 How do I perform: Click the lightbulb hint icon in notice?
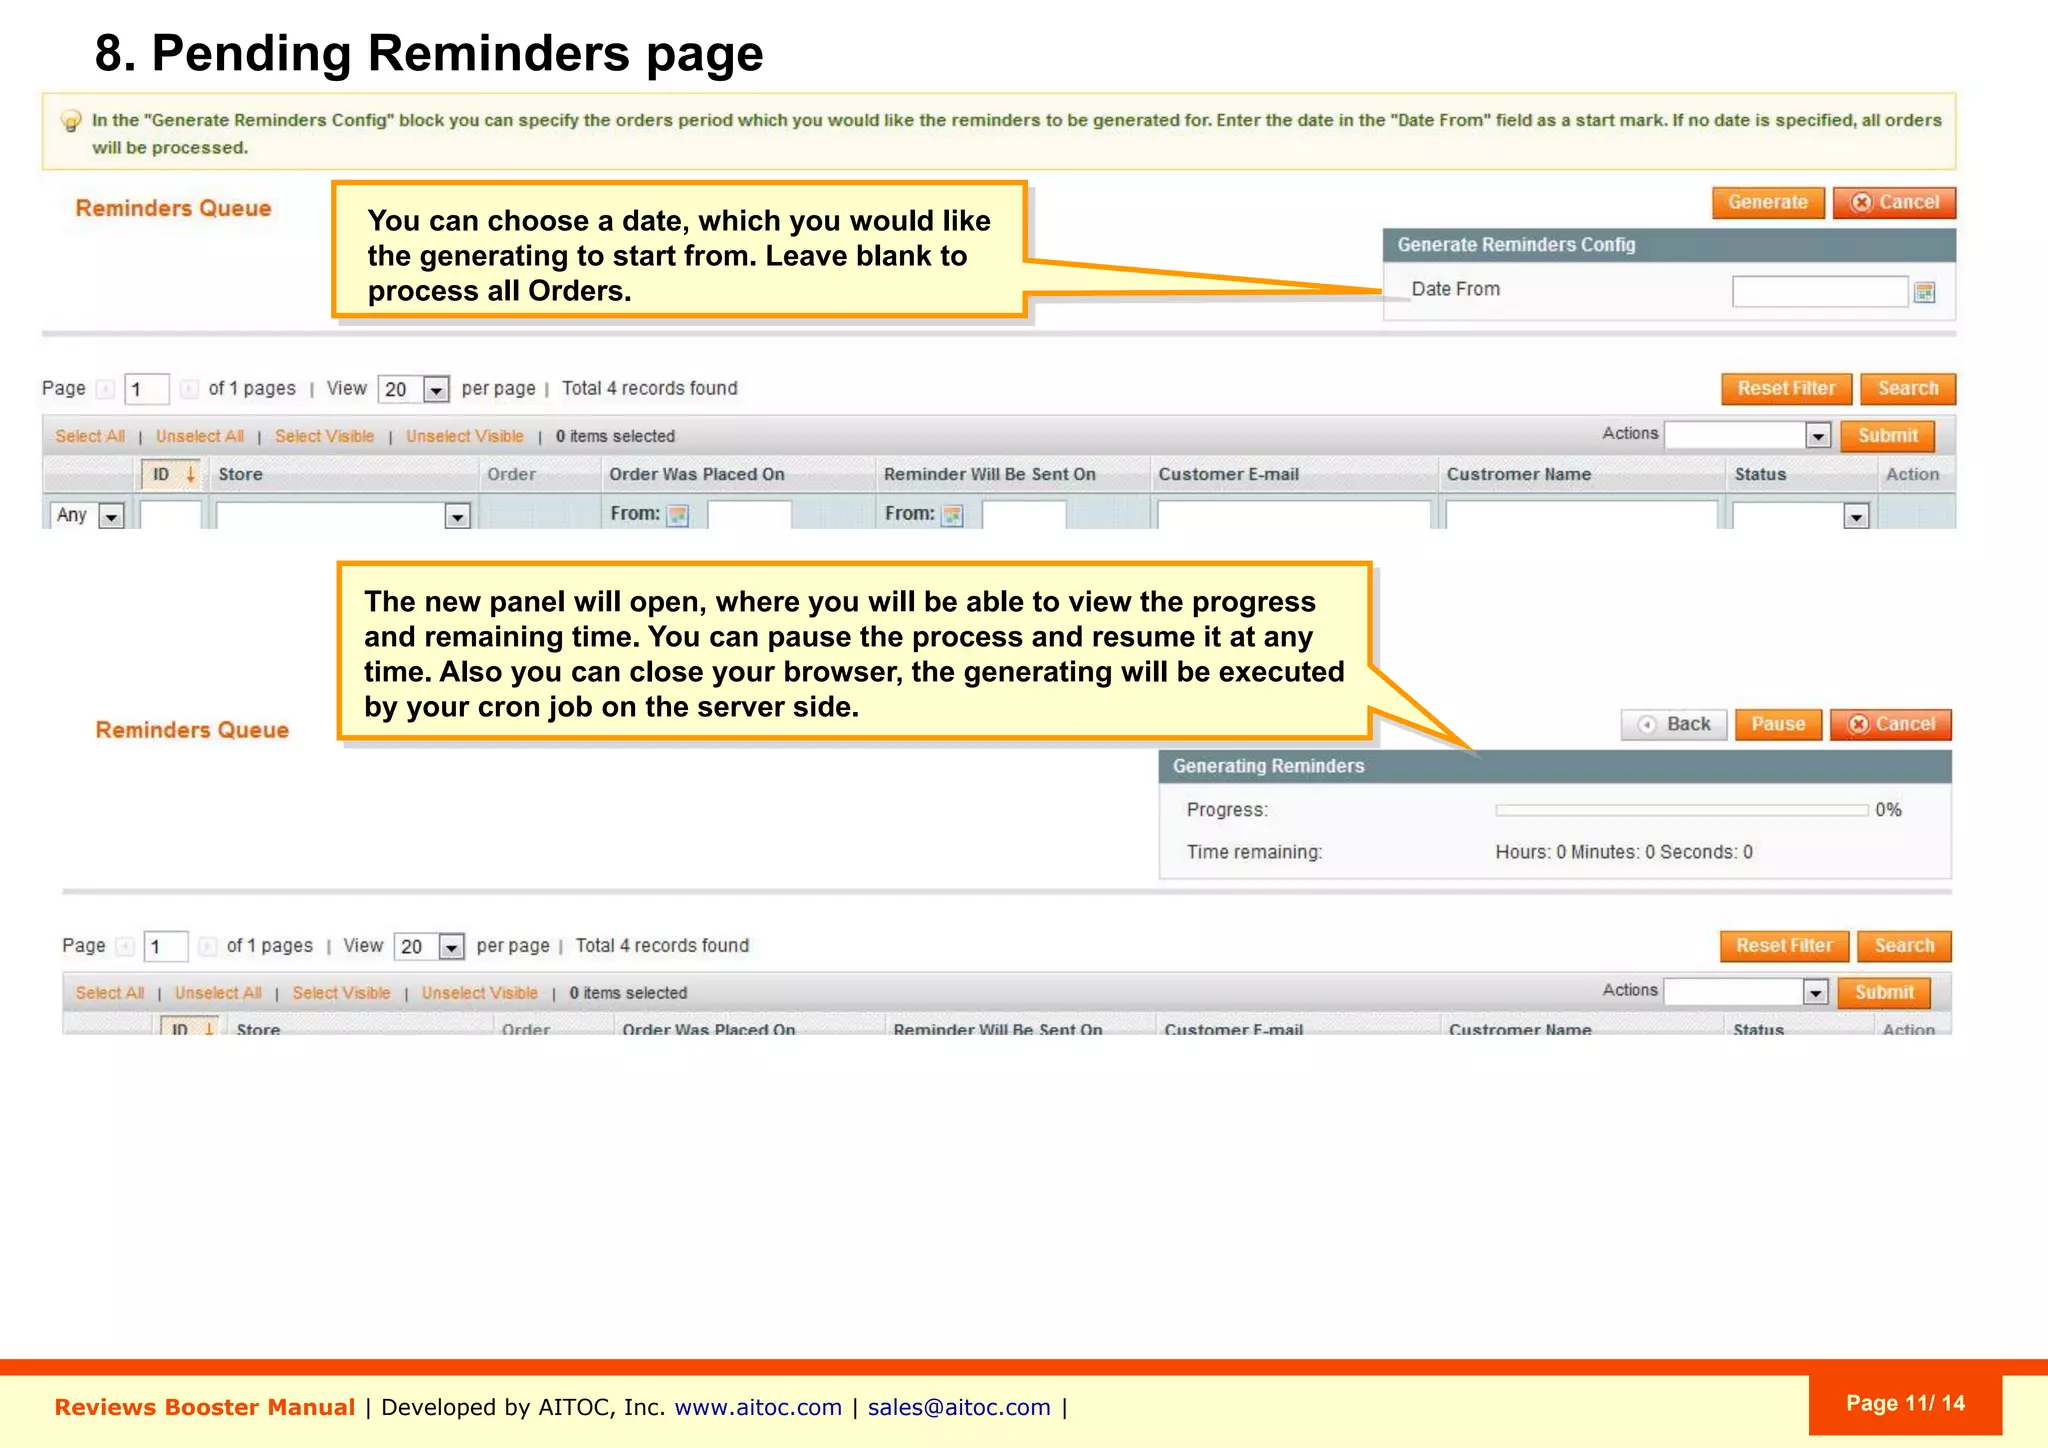click(71, 121)
